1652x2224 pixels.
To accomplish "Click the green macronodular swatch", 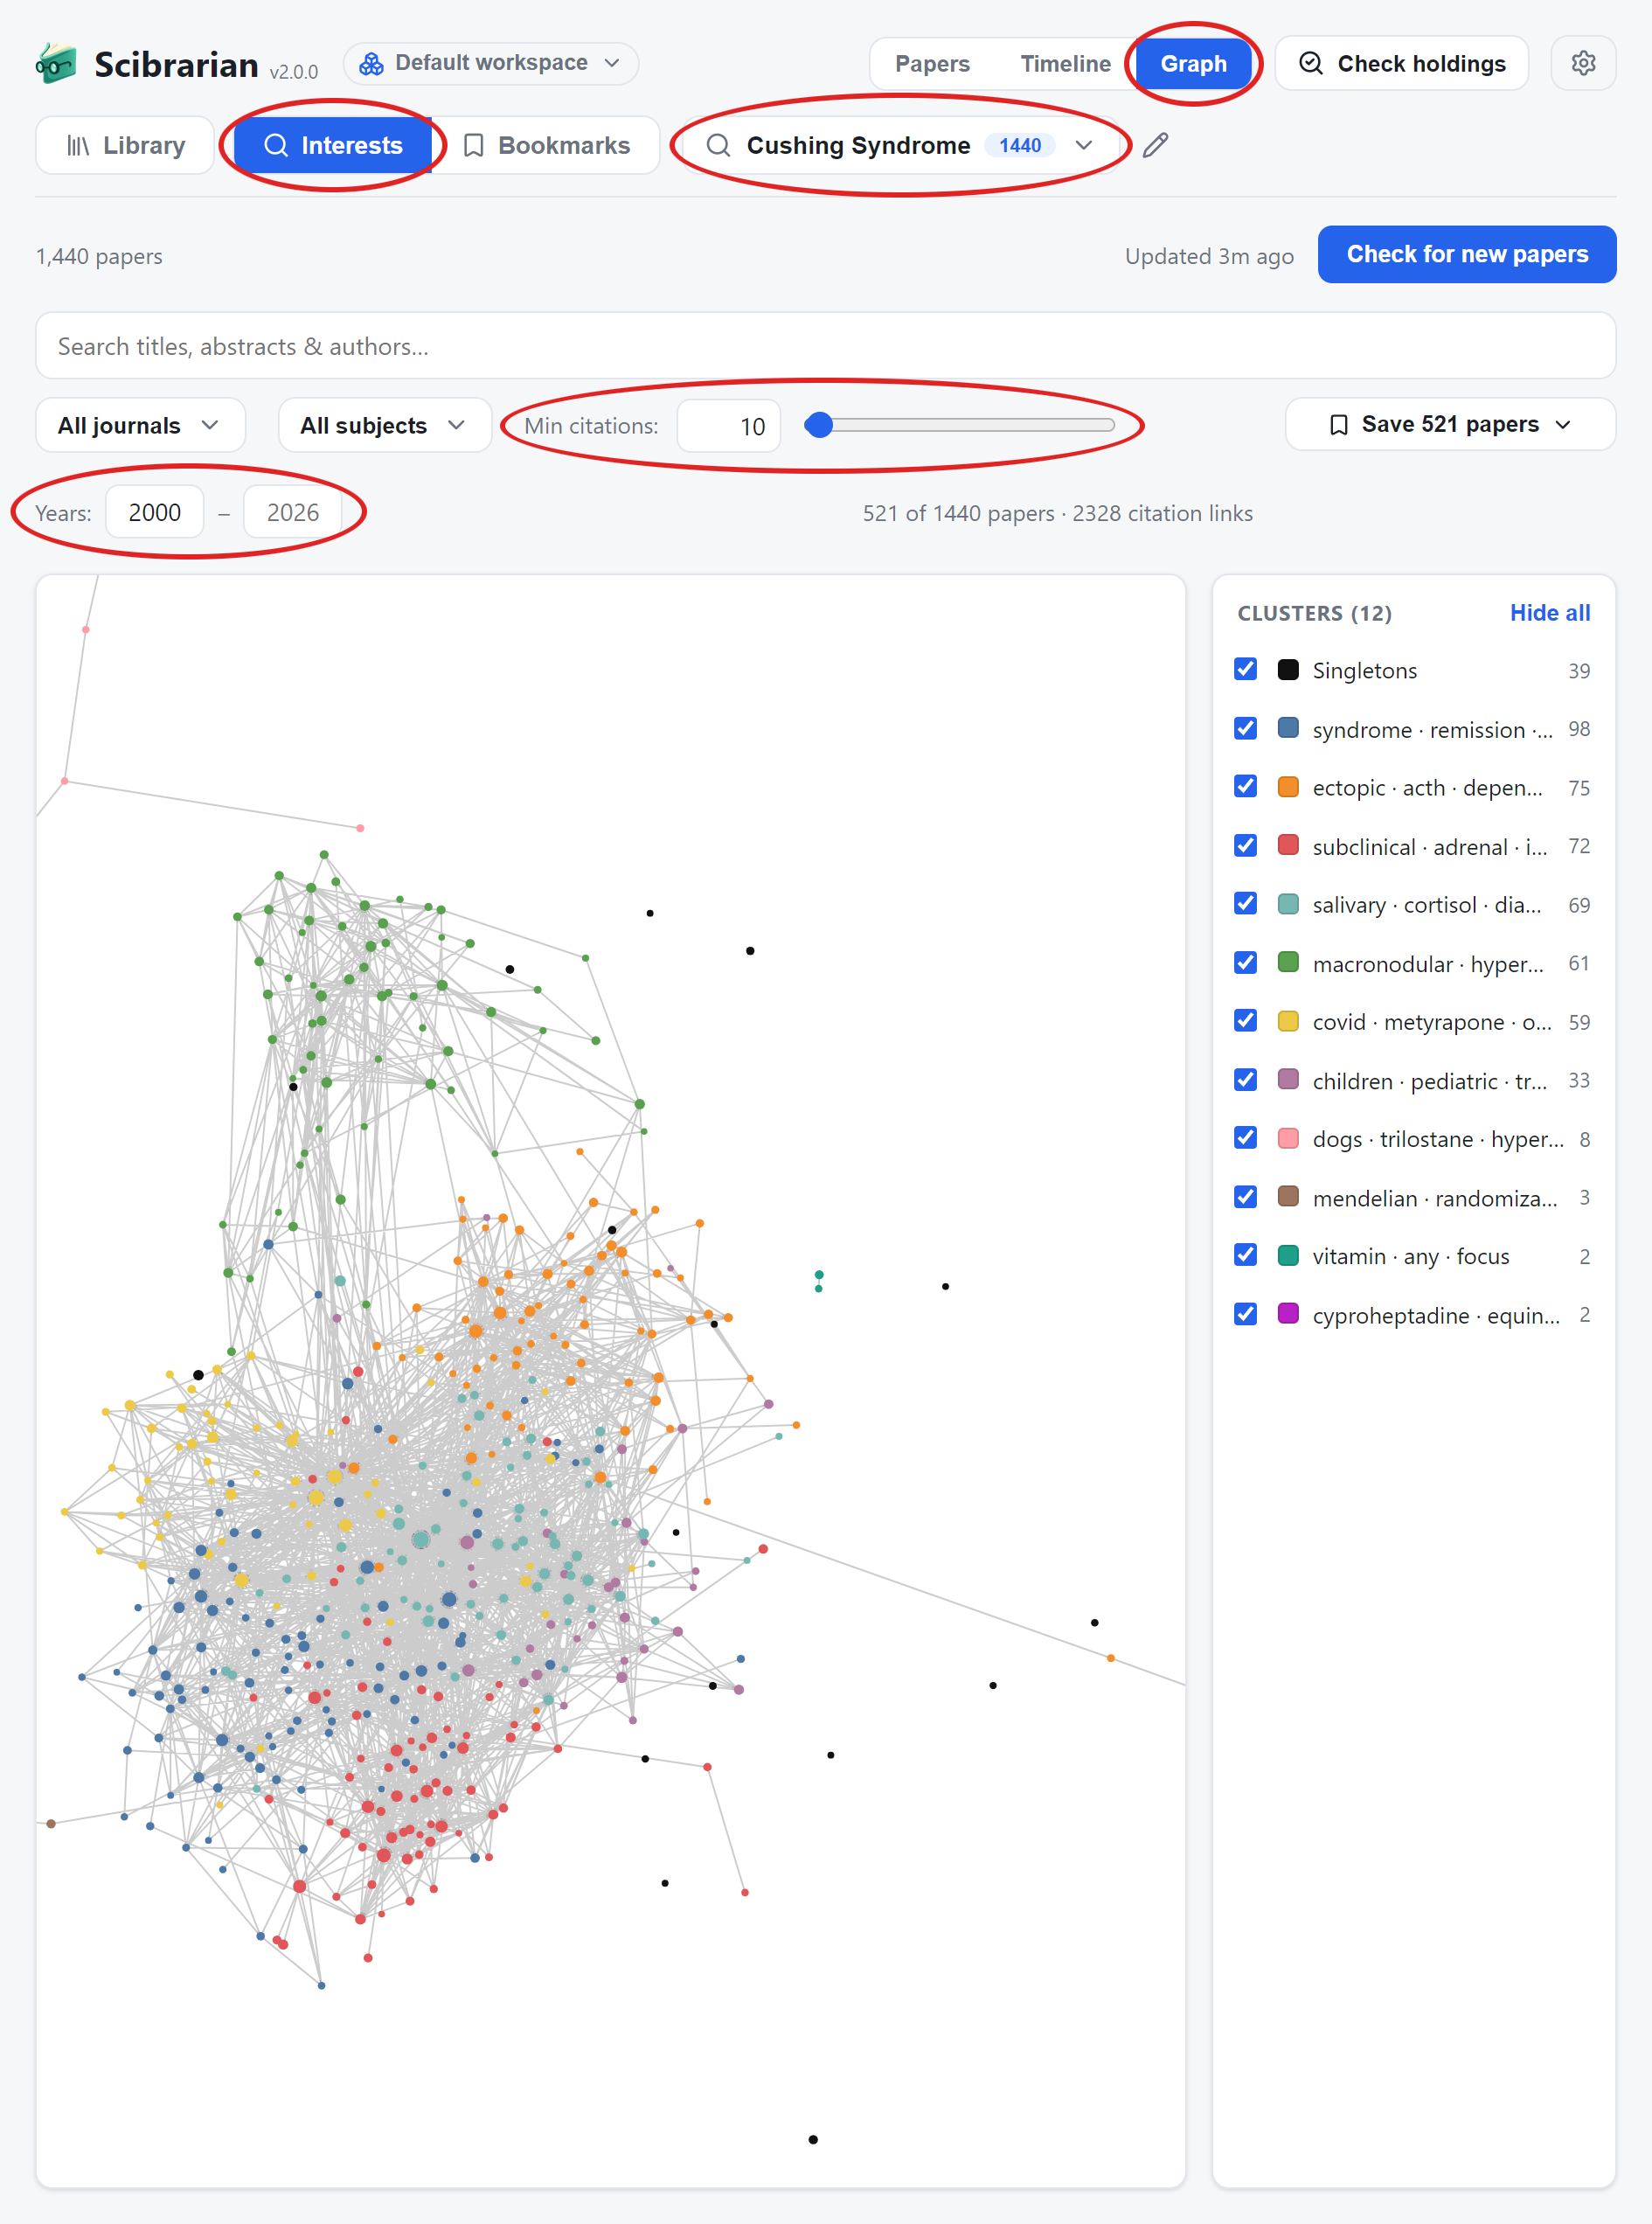I will [x=1288, y=963].
